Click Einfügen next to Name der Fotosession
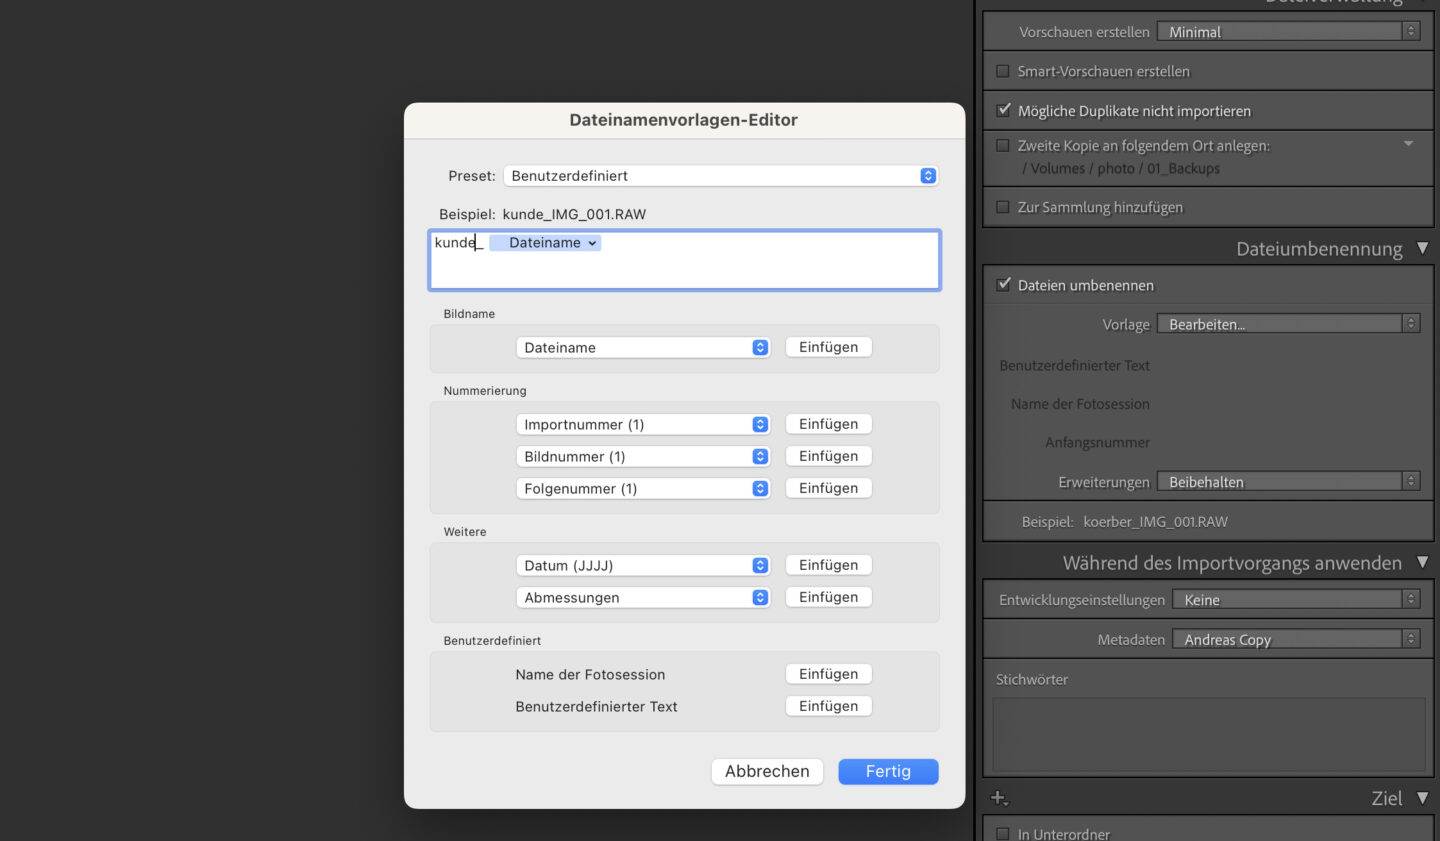Screen dimensions: 1440x841 pyautogui.click(x=828, y=673)
